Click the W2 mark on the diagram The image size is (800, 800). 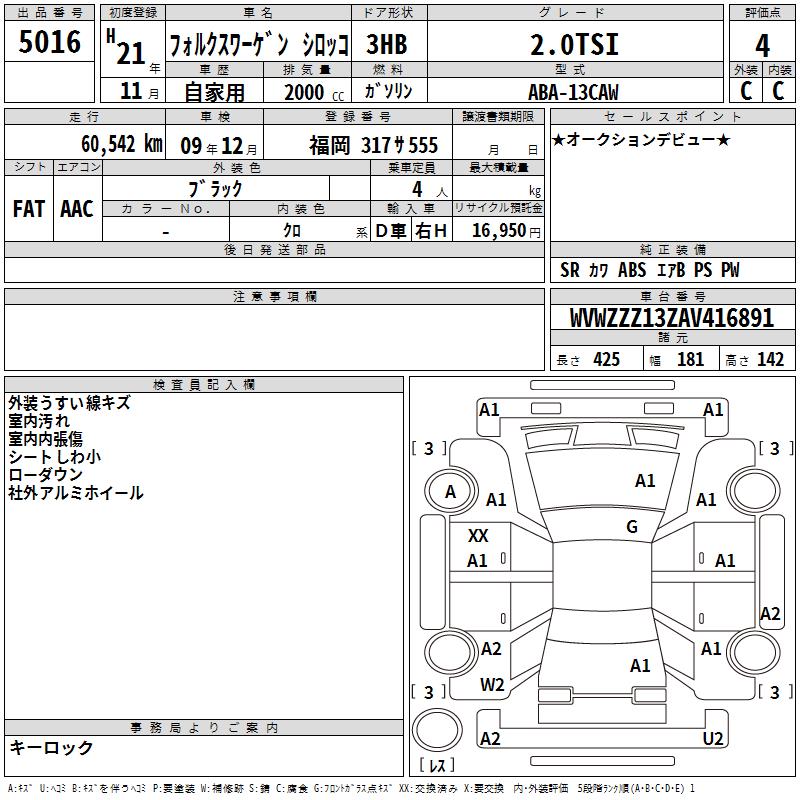point(492,685)
